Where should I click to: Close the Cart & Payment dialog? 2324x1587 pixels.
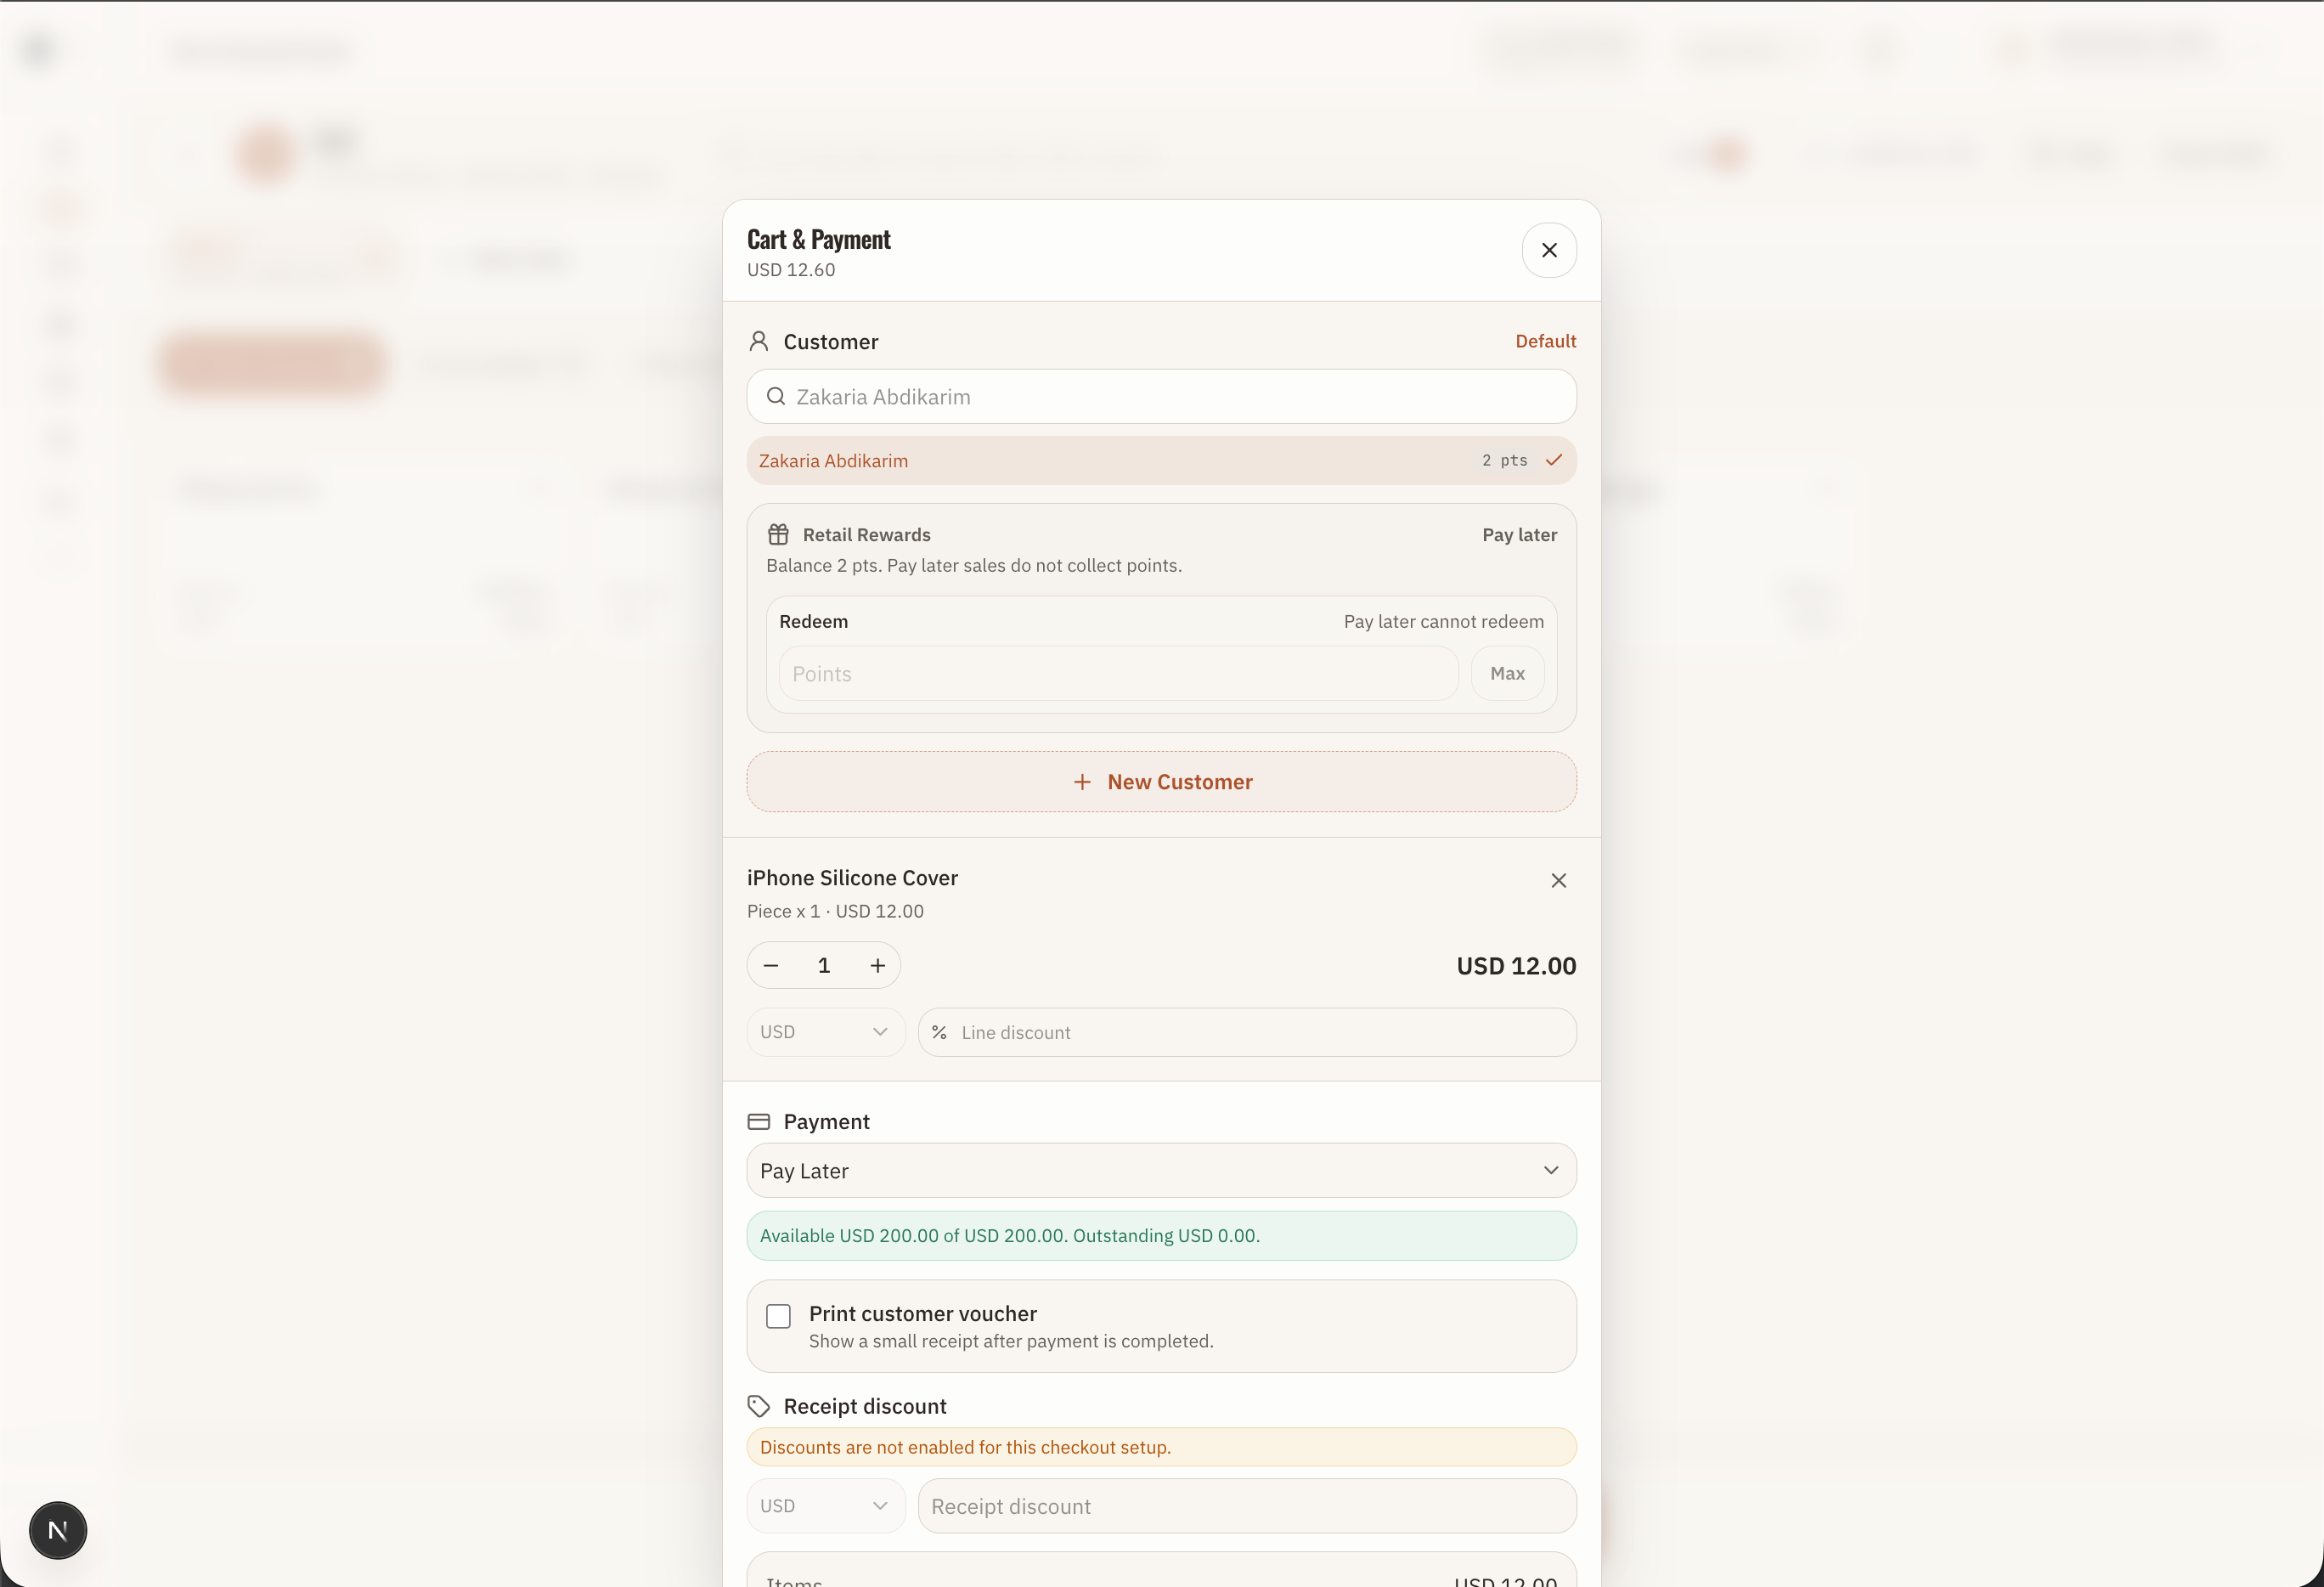point(1549,250)
